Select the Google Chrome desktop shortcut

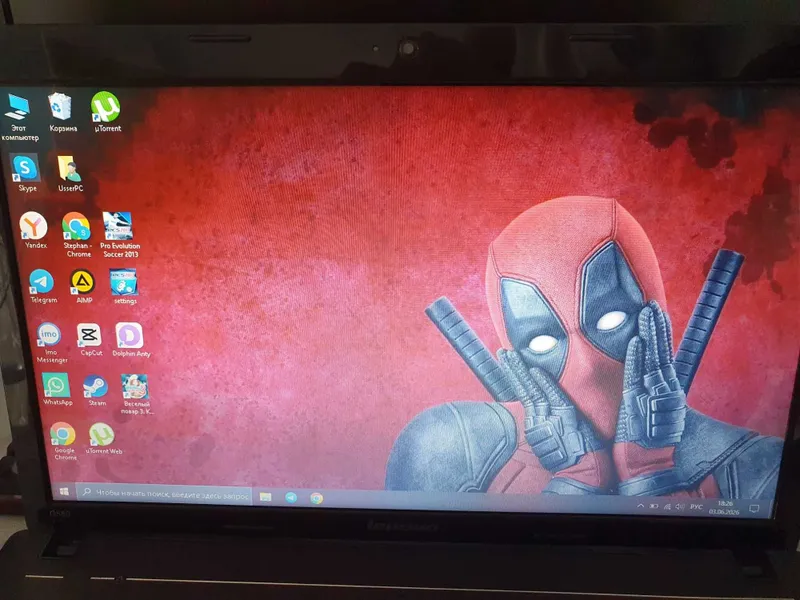coord(64,441)
